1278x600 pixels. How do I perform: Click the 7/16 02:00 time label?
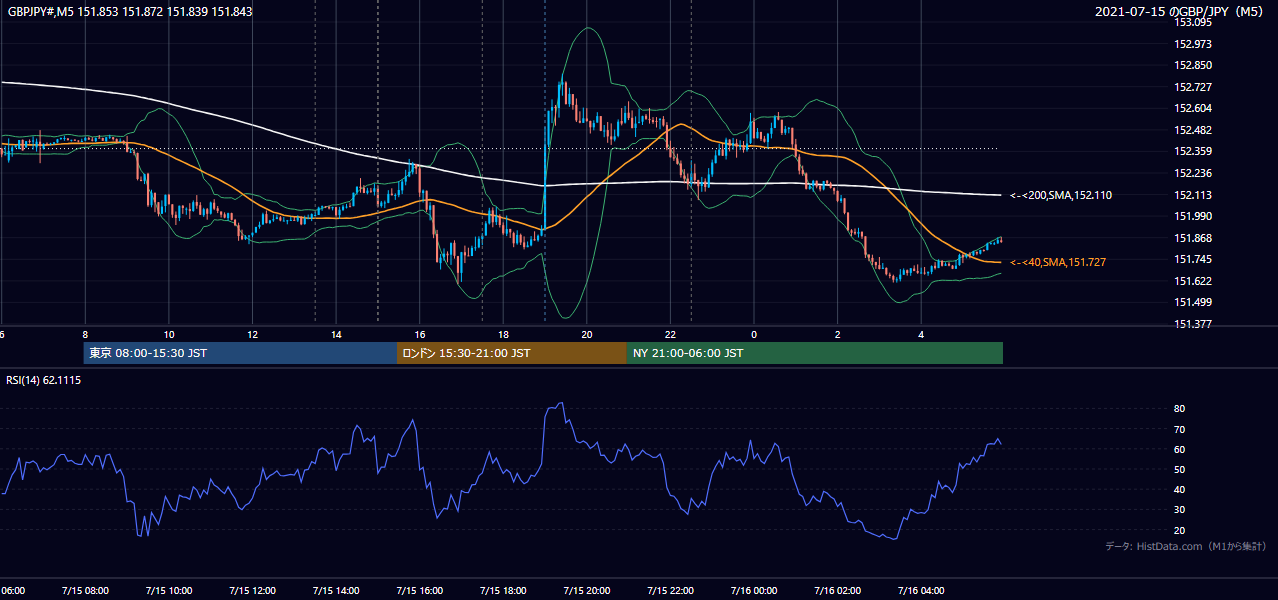(x=837, y=590)
